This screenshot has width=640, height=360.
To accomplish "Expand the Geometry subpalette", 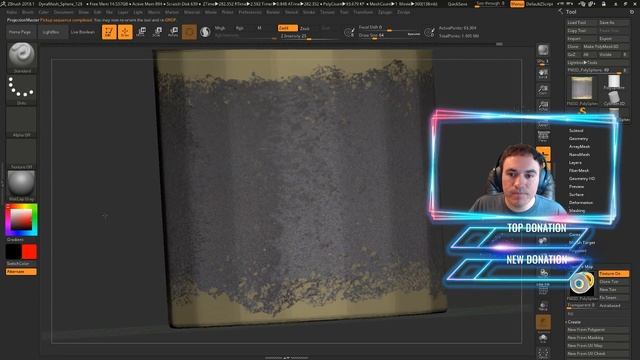I will [x=578, y=139].
